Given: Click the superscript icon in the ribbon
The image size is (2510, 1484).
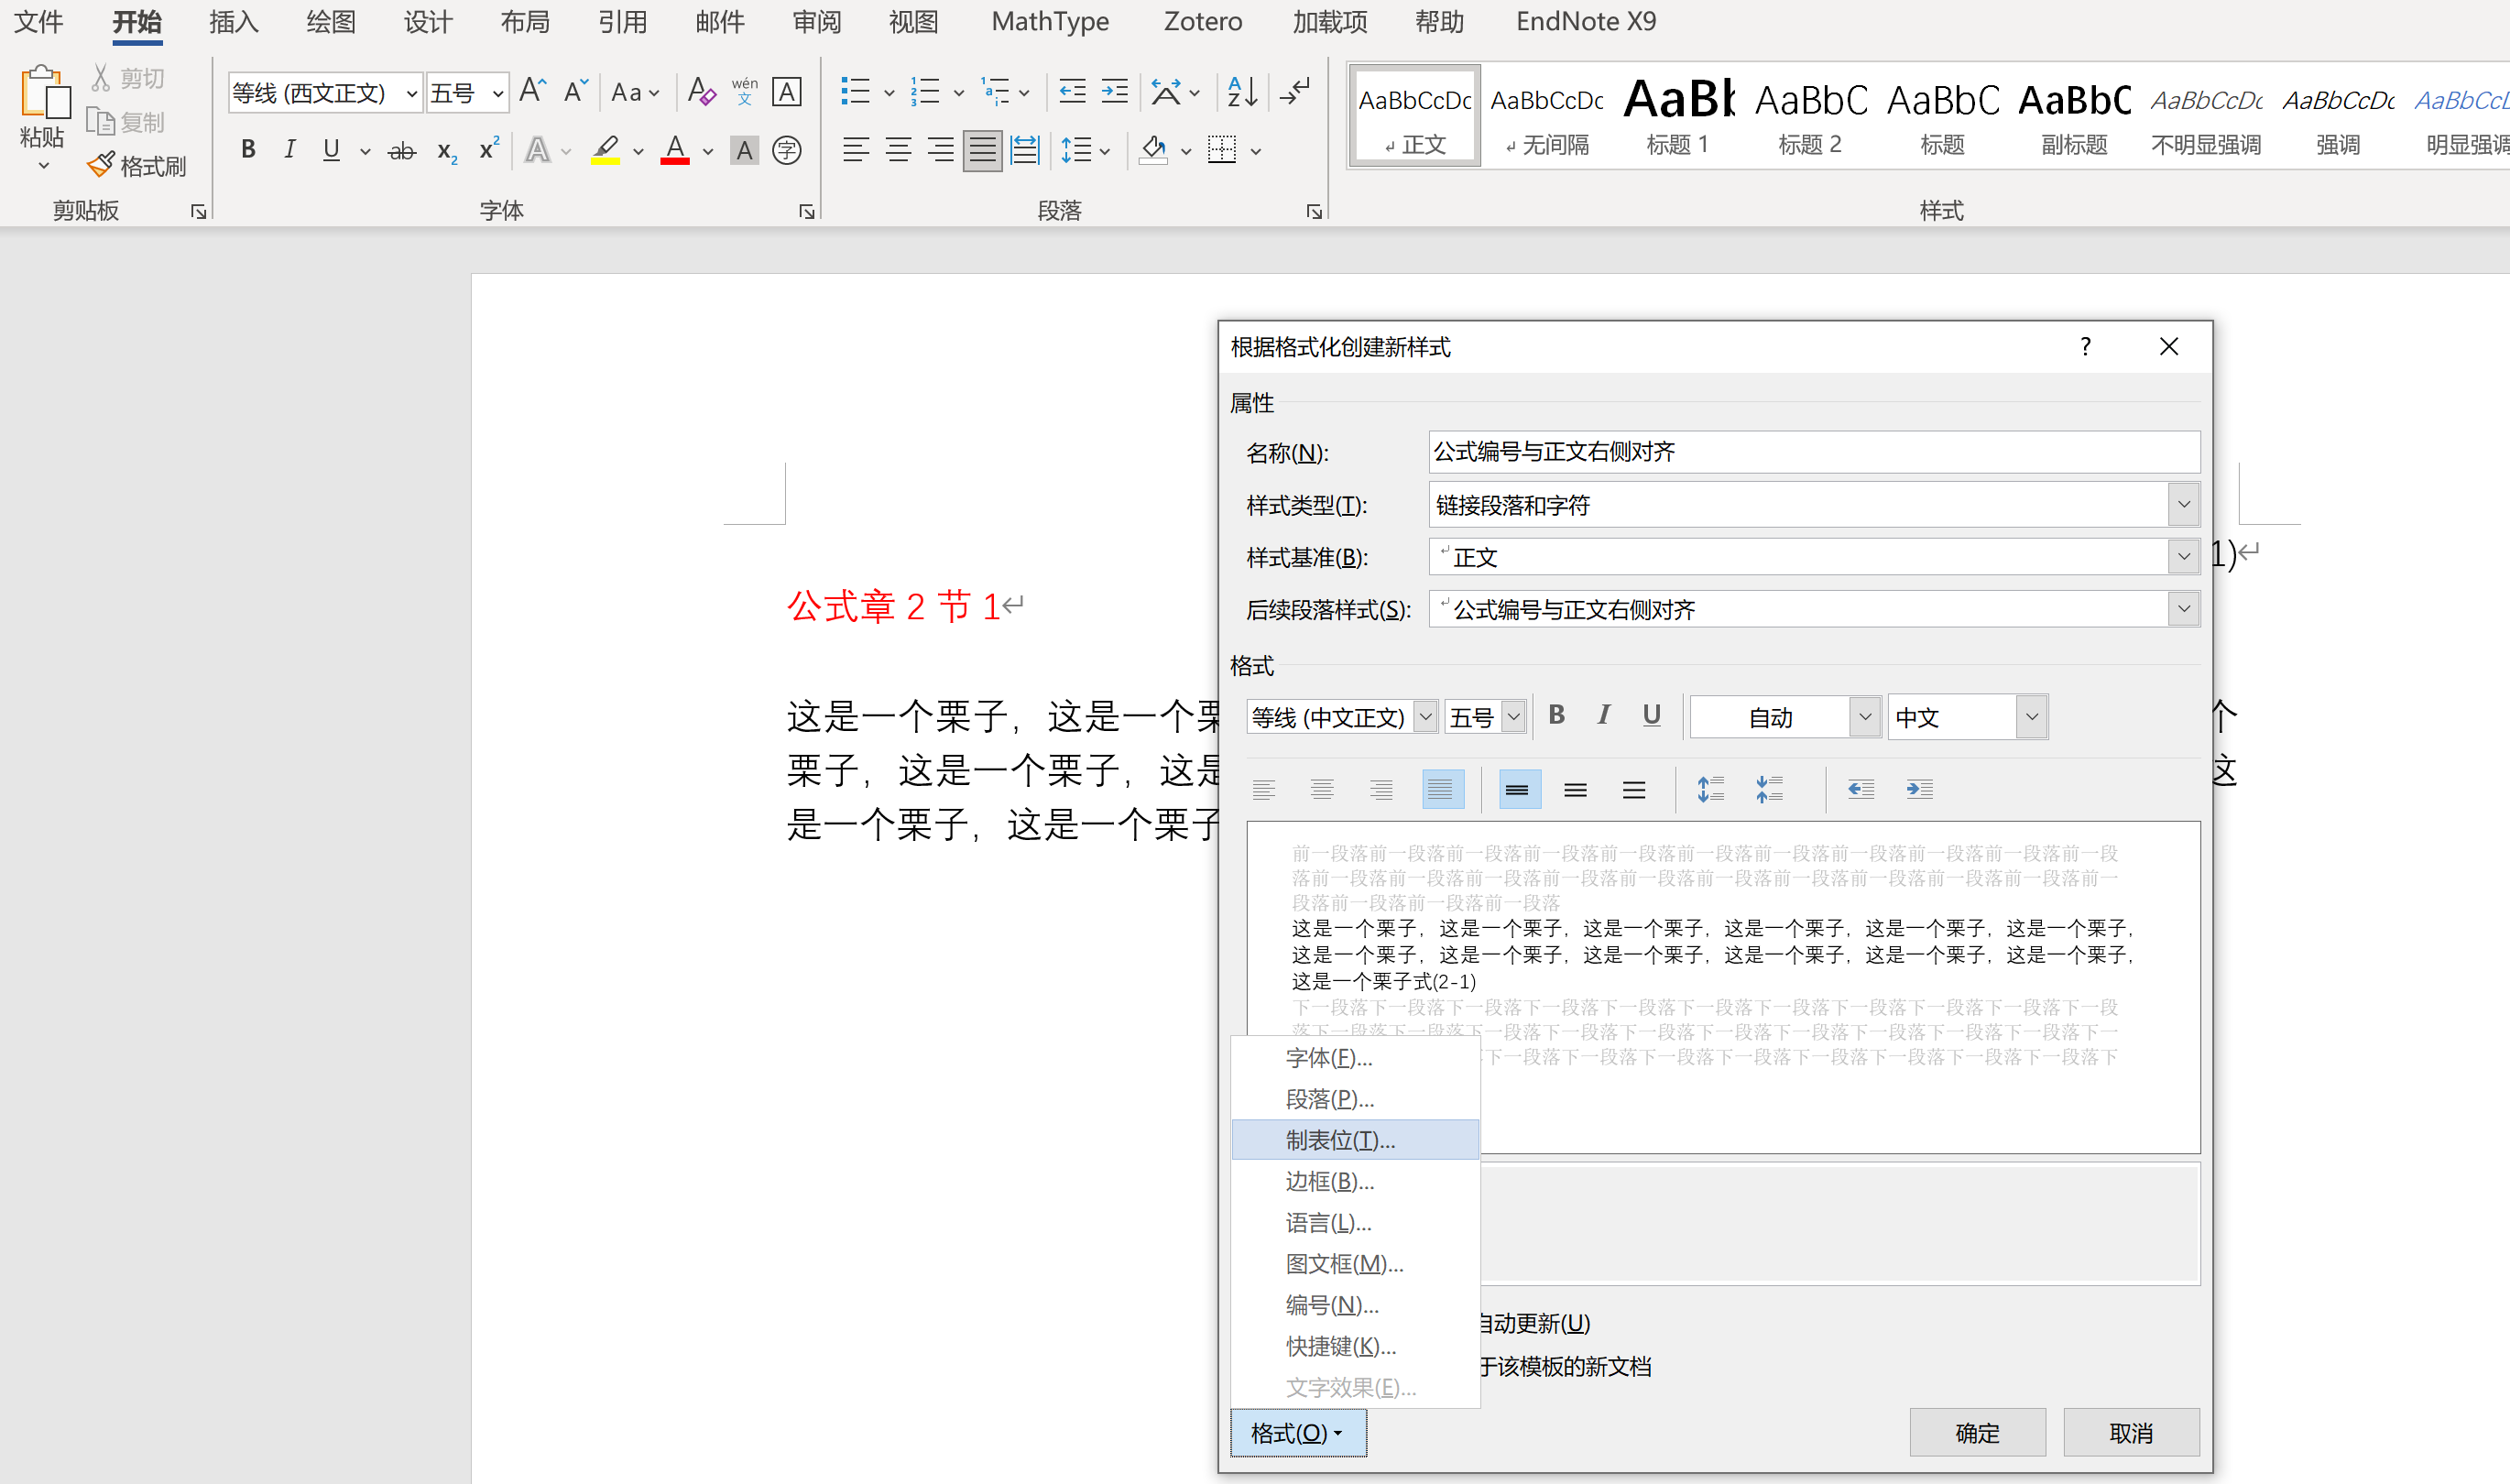Looking at the screenshot, I should click(x=488, y=151).
